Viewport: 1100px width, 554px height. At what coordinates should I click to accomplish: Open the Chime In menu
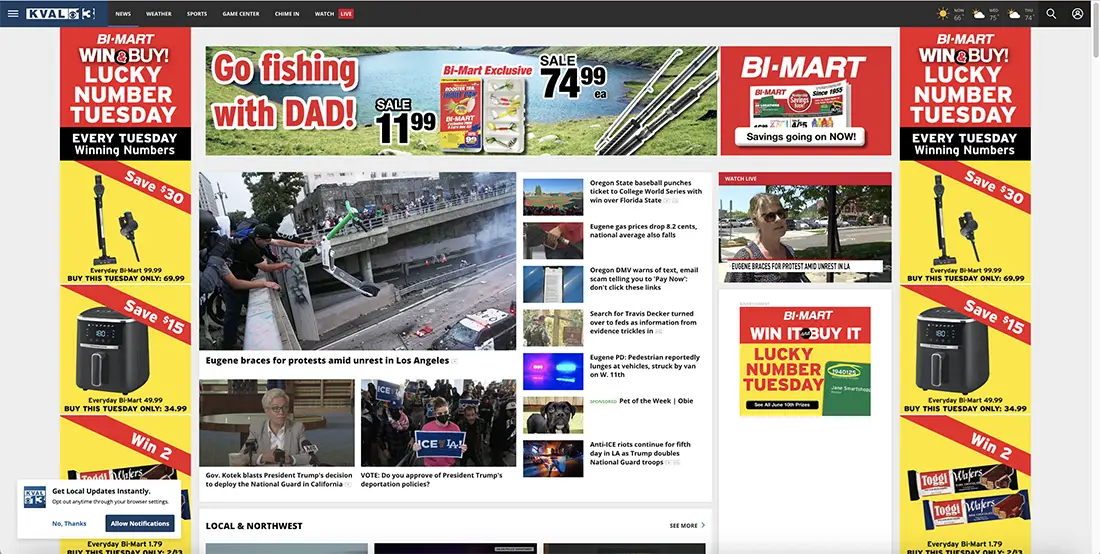point(286,13)
